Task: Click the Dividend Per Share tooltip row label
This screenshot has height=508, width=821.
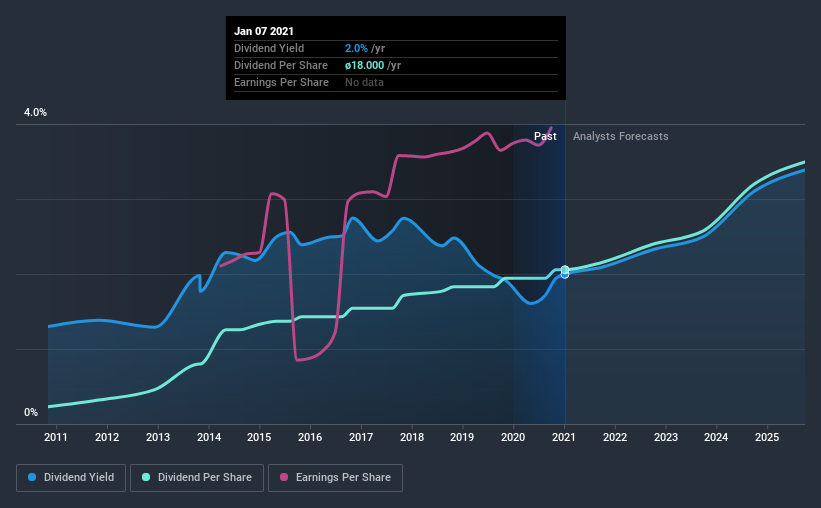Action: (x=281, y=65)
